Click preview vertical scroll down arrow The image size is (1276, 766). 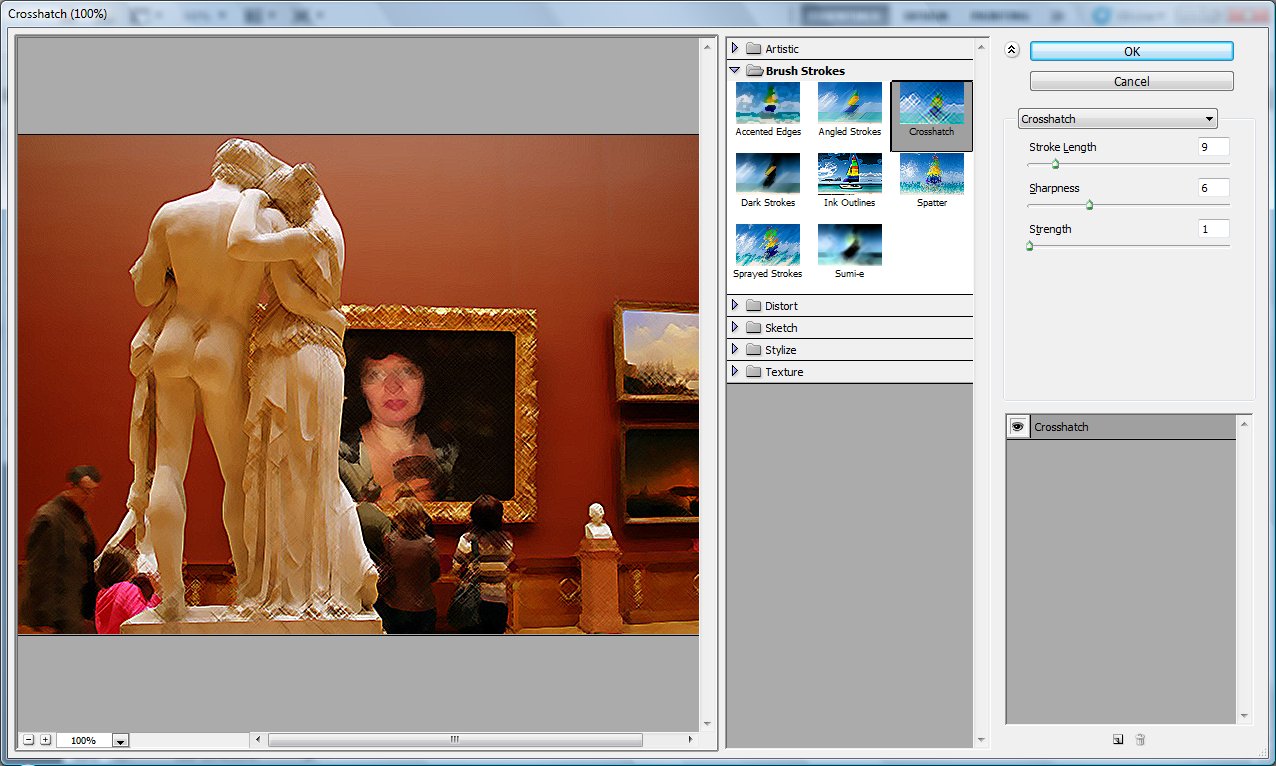(x=707, y=724)
